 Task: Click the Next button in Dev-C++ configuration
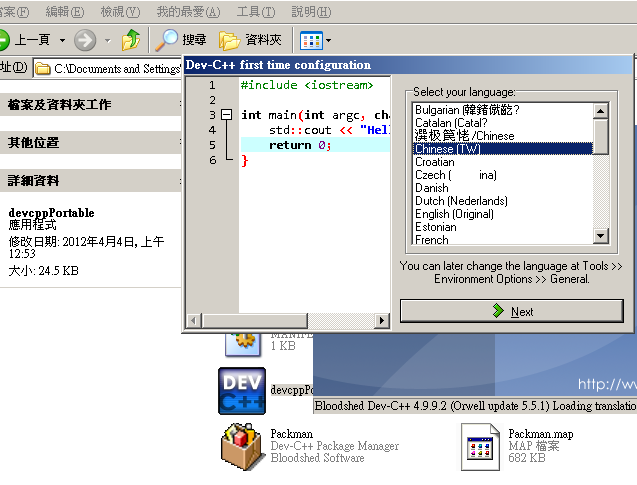(511, 312)
